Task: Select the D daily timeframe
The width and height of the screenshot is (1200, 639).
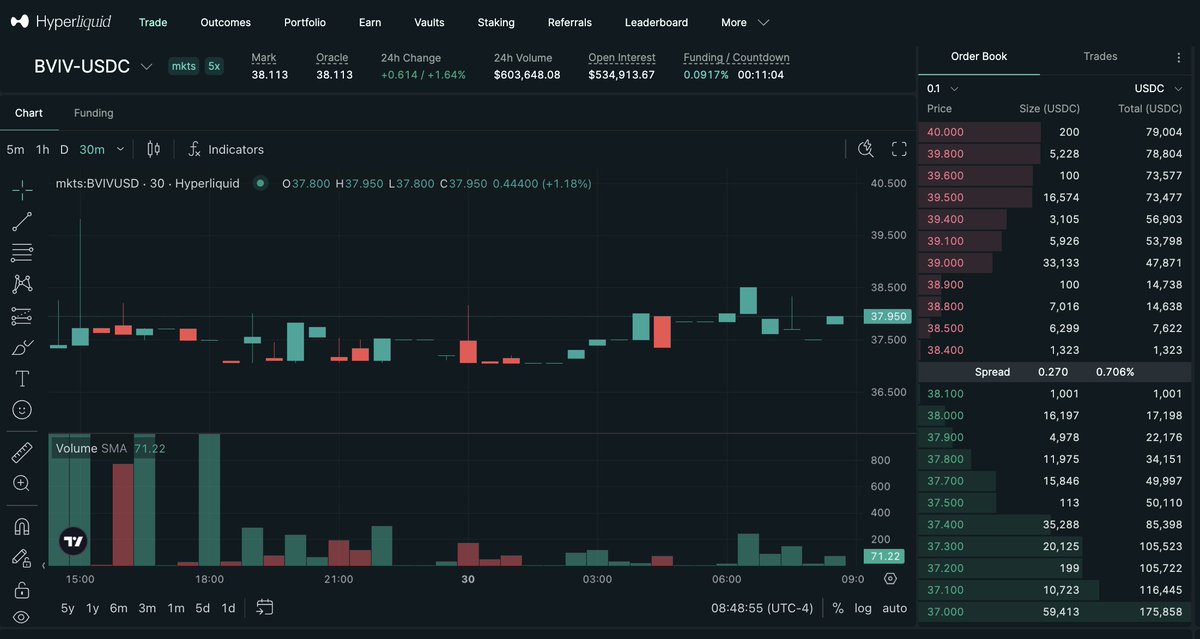Action: (x=64, y=149)
